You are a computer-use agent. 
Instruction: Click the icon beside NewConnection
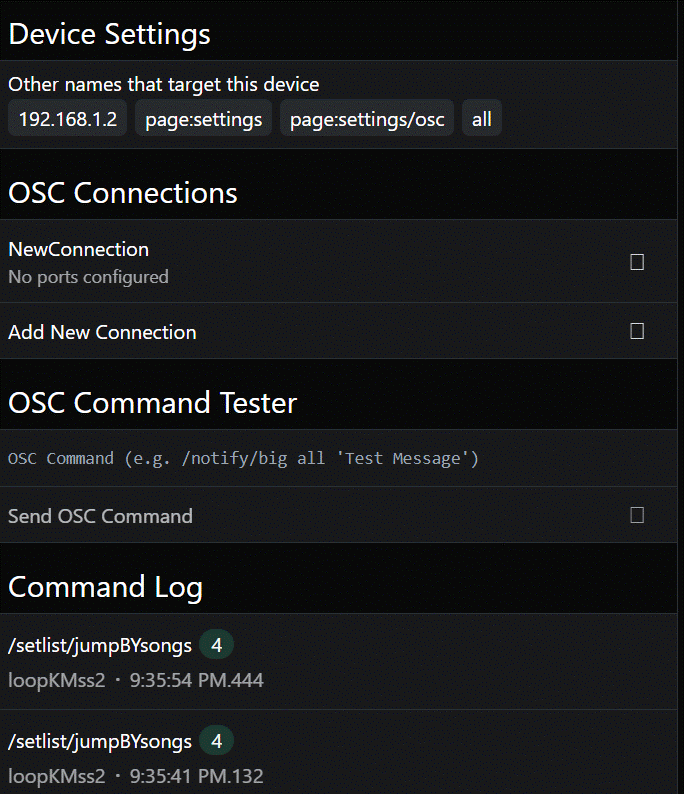[x=637, y=262]
